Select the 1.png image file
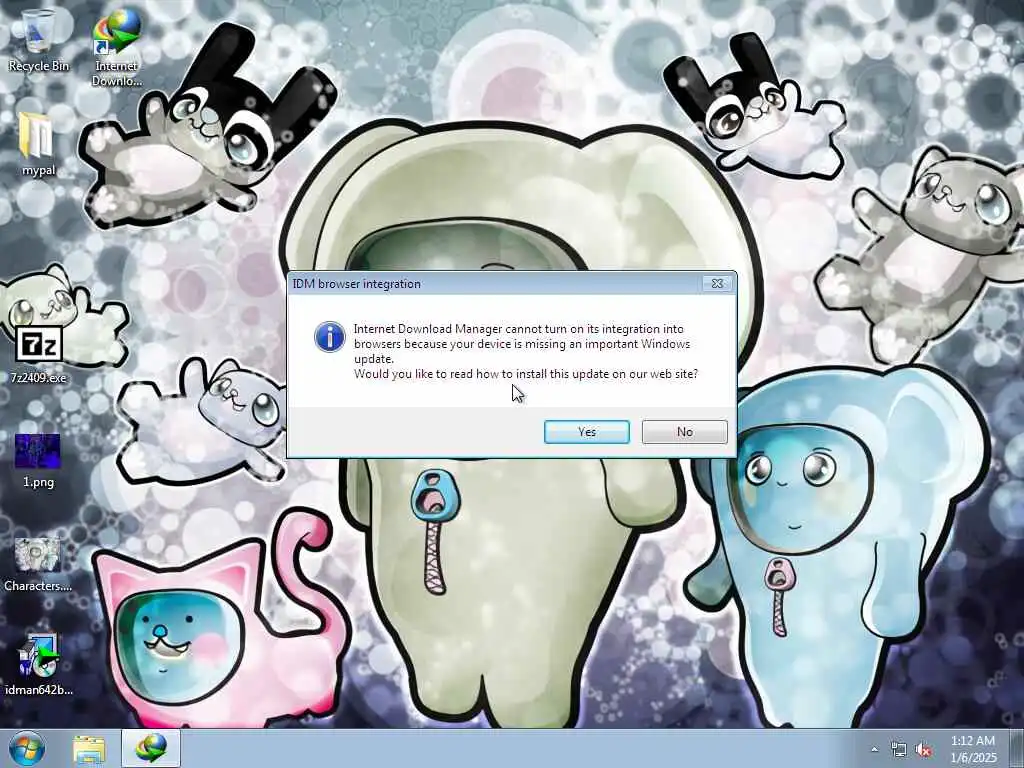 coord(38,460)
